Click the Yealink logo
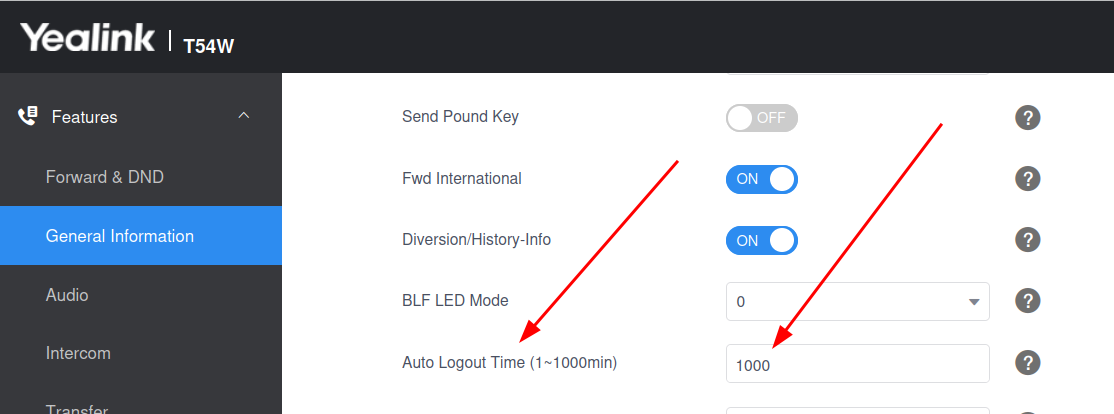The height and width of the screenshot is (414, 1114). 87,37
